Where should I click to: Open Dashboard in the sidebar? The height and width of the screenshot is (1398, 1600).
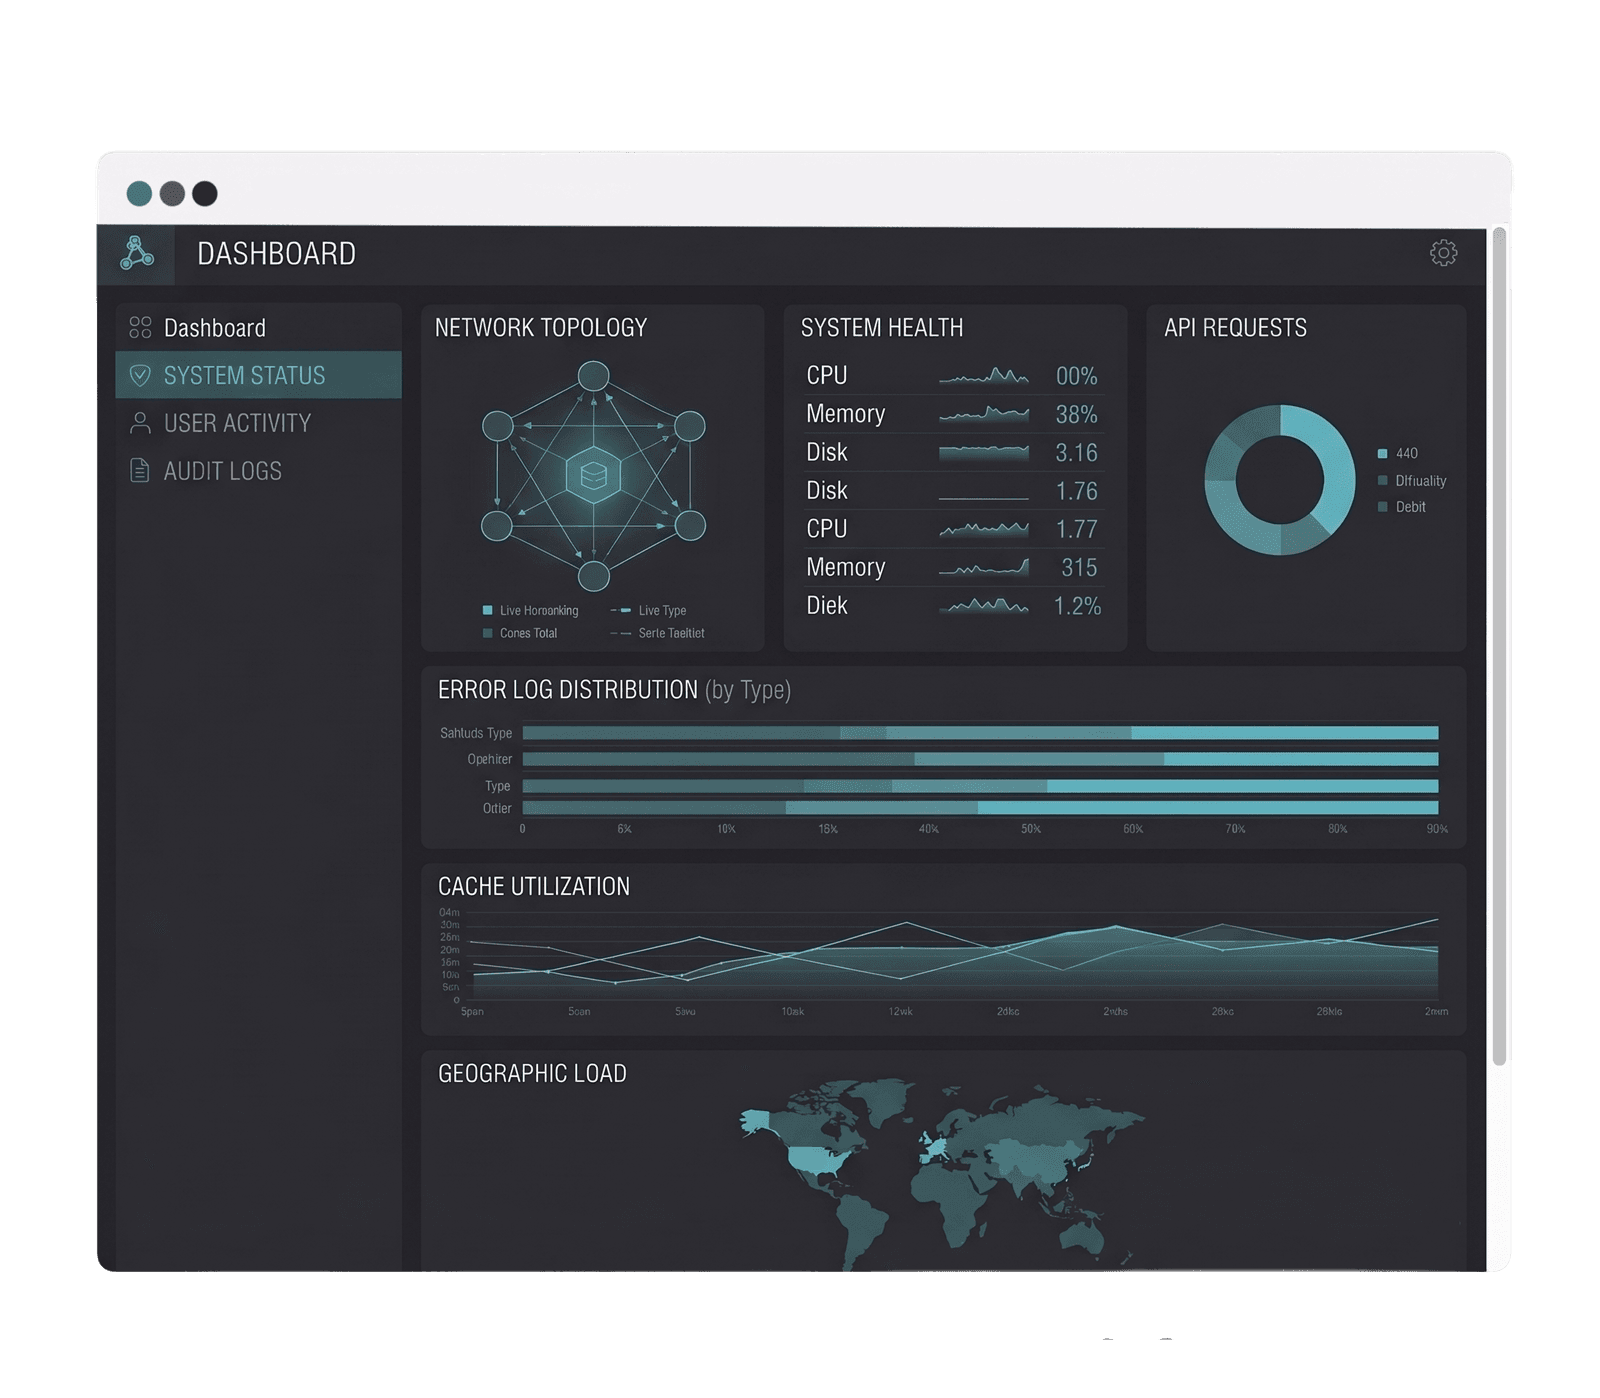coord(258,327)
